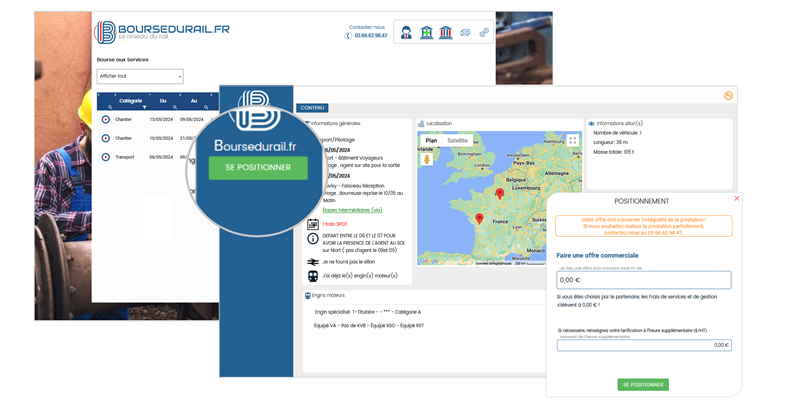Click the Google logo on the map
Screen dimensions: 800x413
429,261
